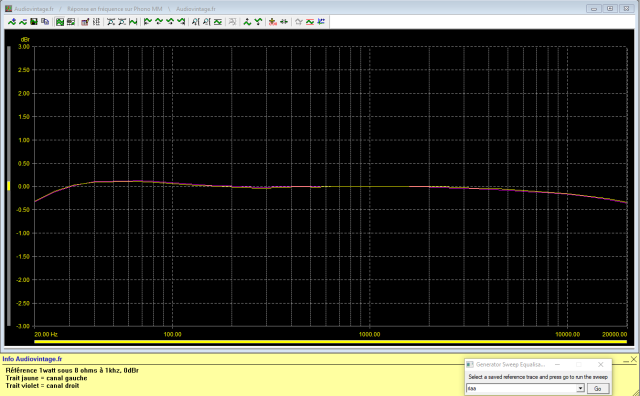
Task: Click the trace between horizontal lines icon
Action: pyautogui.click(x=218, y=22)
